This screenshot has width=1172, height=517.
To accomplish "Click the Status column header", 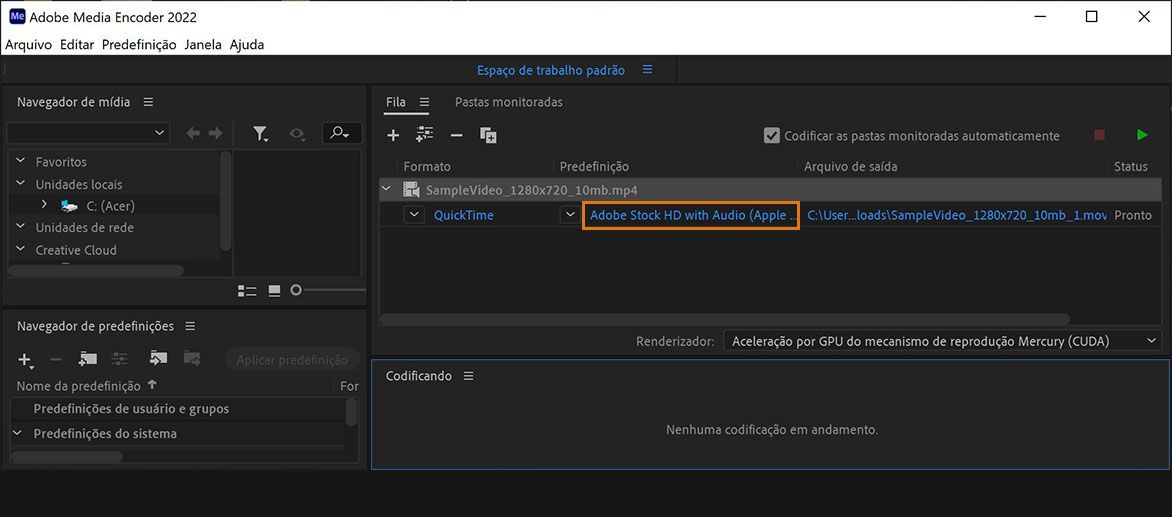I will pos(1131,167).
